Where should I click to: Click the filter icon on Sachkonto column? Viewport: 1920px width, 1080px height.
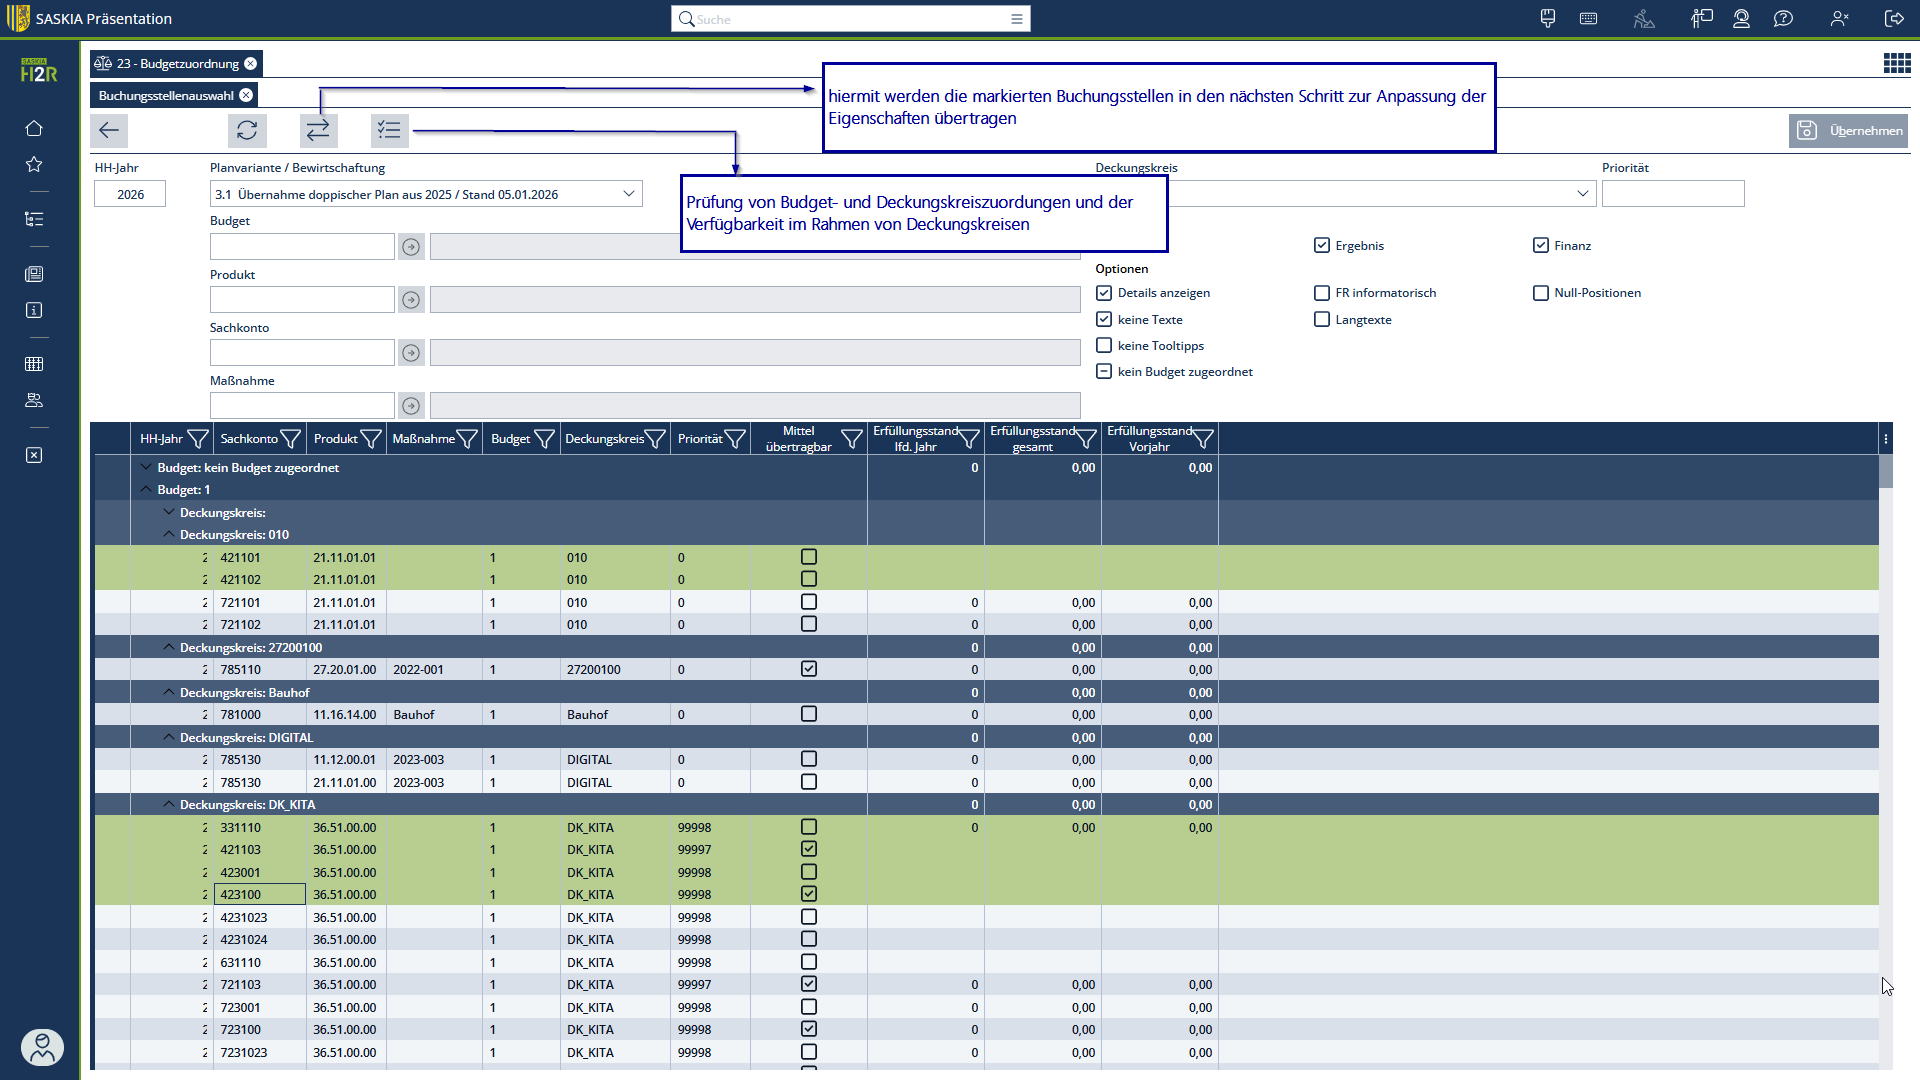point(291,439)
